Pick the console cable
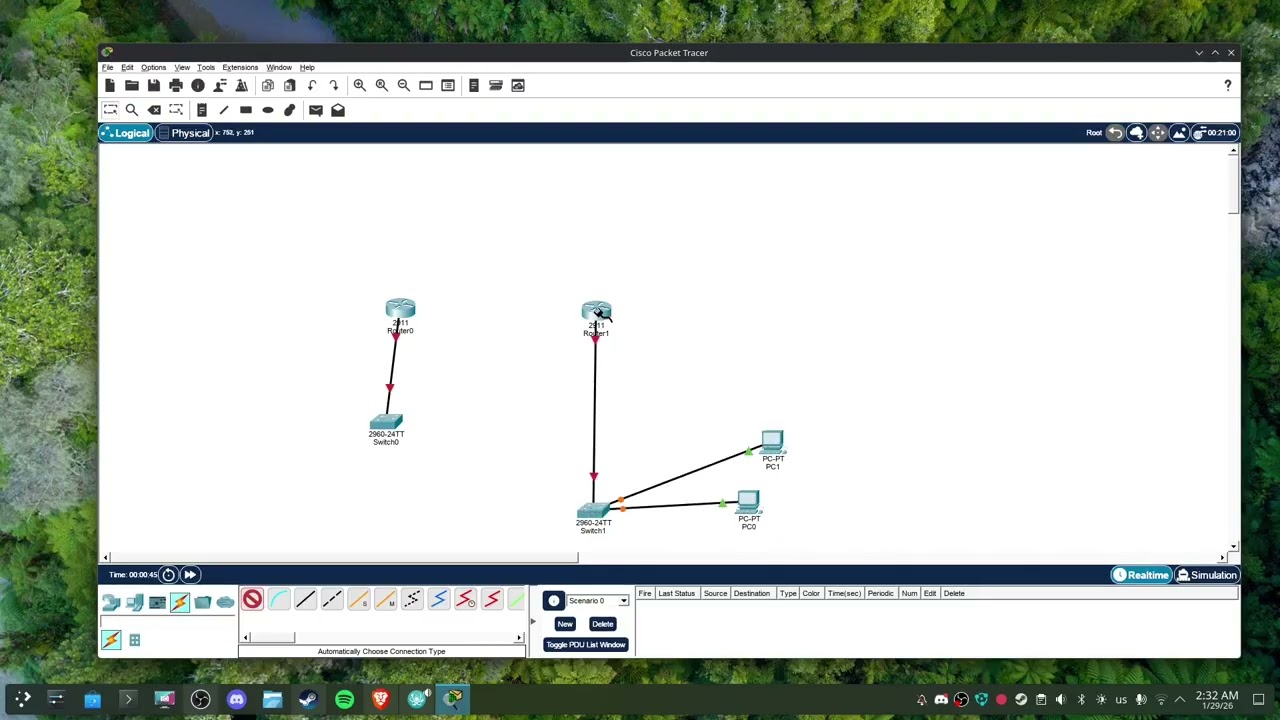 [279, 600]
